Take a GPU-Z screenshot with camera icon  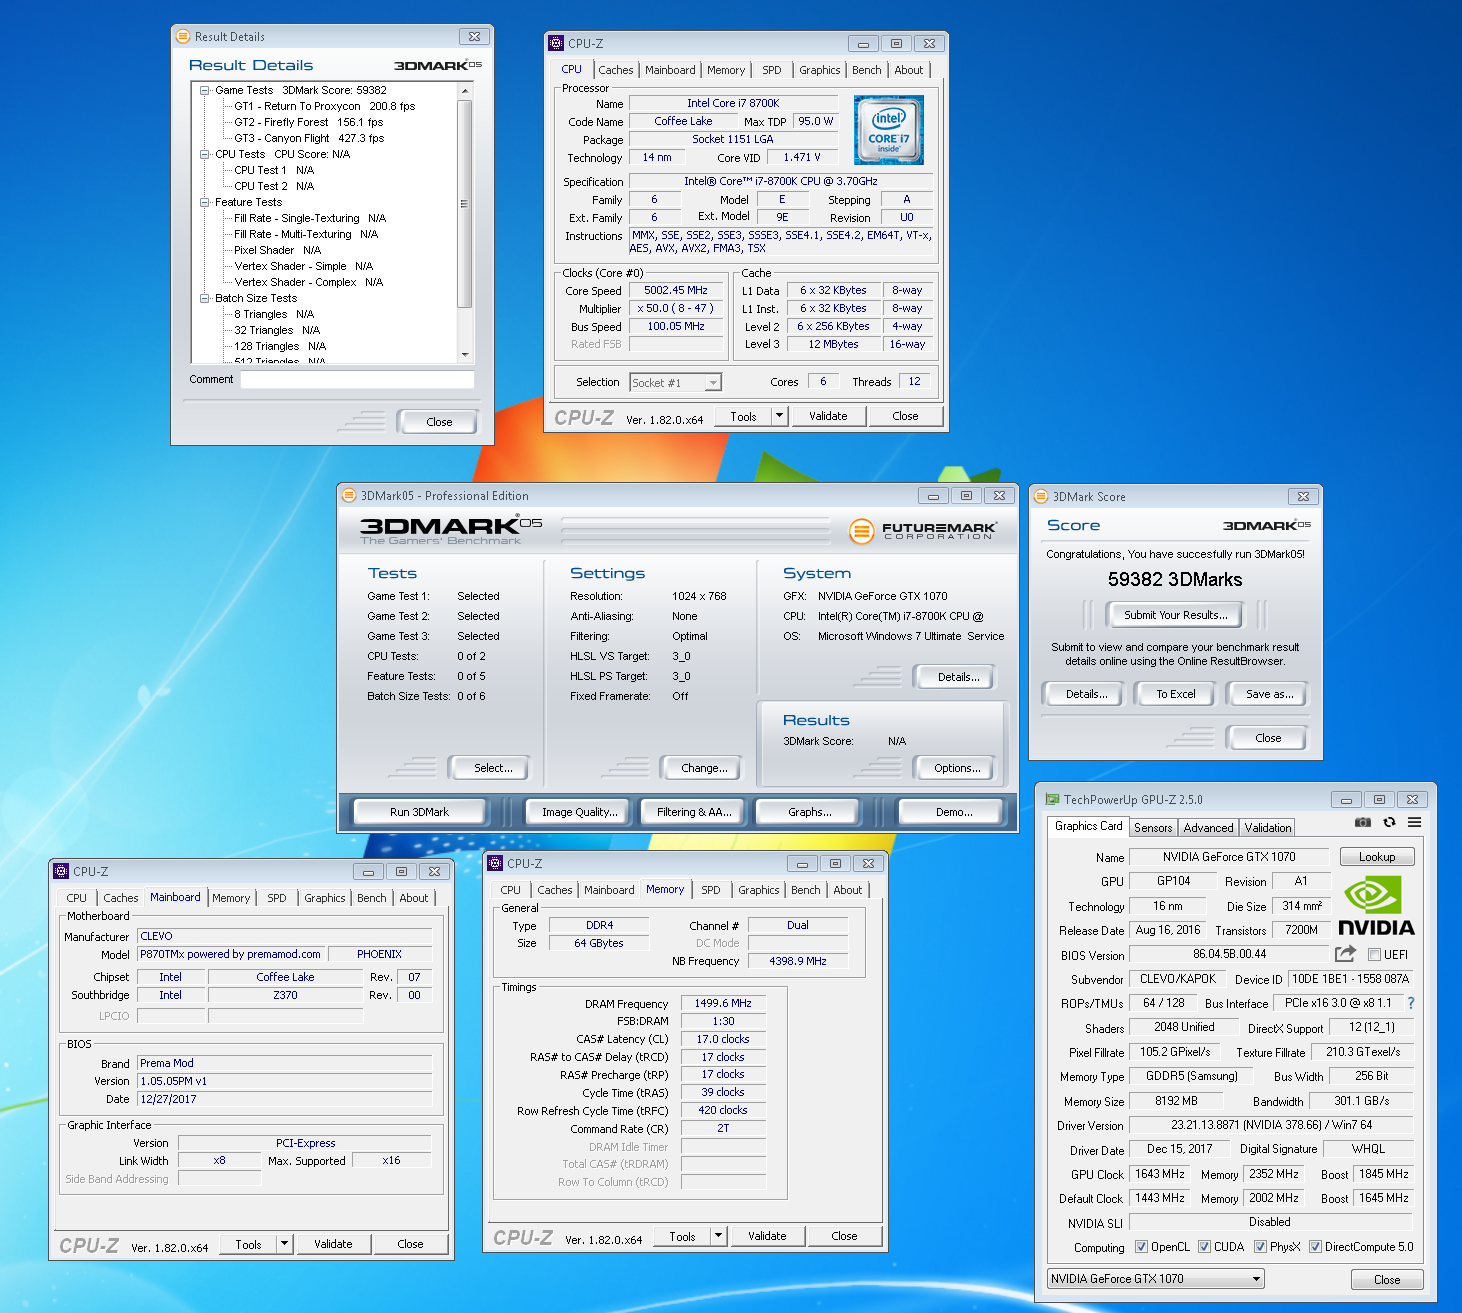tap(1362, 822)
